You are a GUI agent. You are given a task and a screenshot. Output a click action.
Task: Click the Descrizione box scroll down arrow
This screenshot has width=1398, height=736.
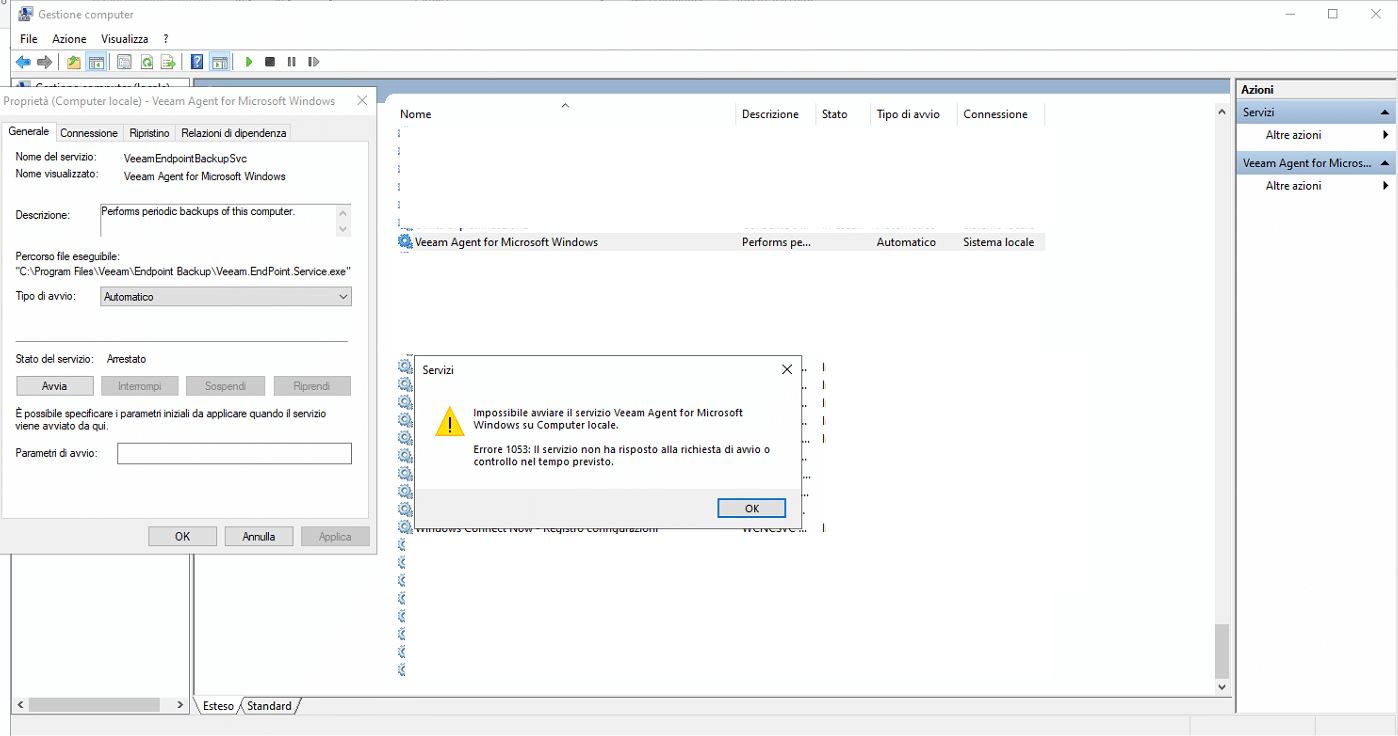[344, 229]
